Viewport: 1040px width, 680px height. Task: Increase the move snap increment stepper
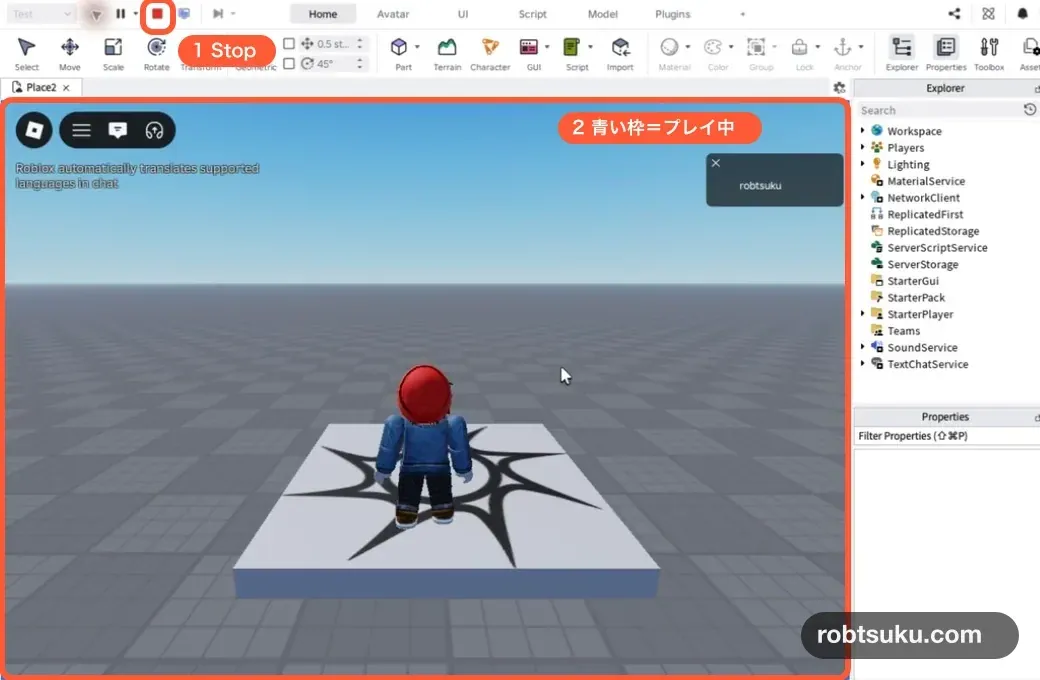click(x=360, y=40)
